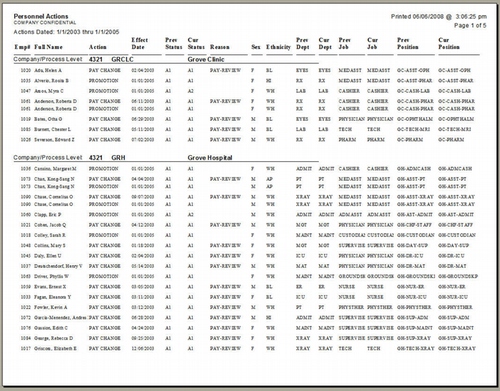Select the "Sex" column header
Viewport: 500px width, 391px height.
(x=256, y=47)
